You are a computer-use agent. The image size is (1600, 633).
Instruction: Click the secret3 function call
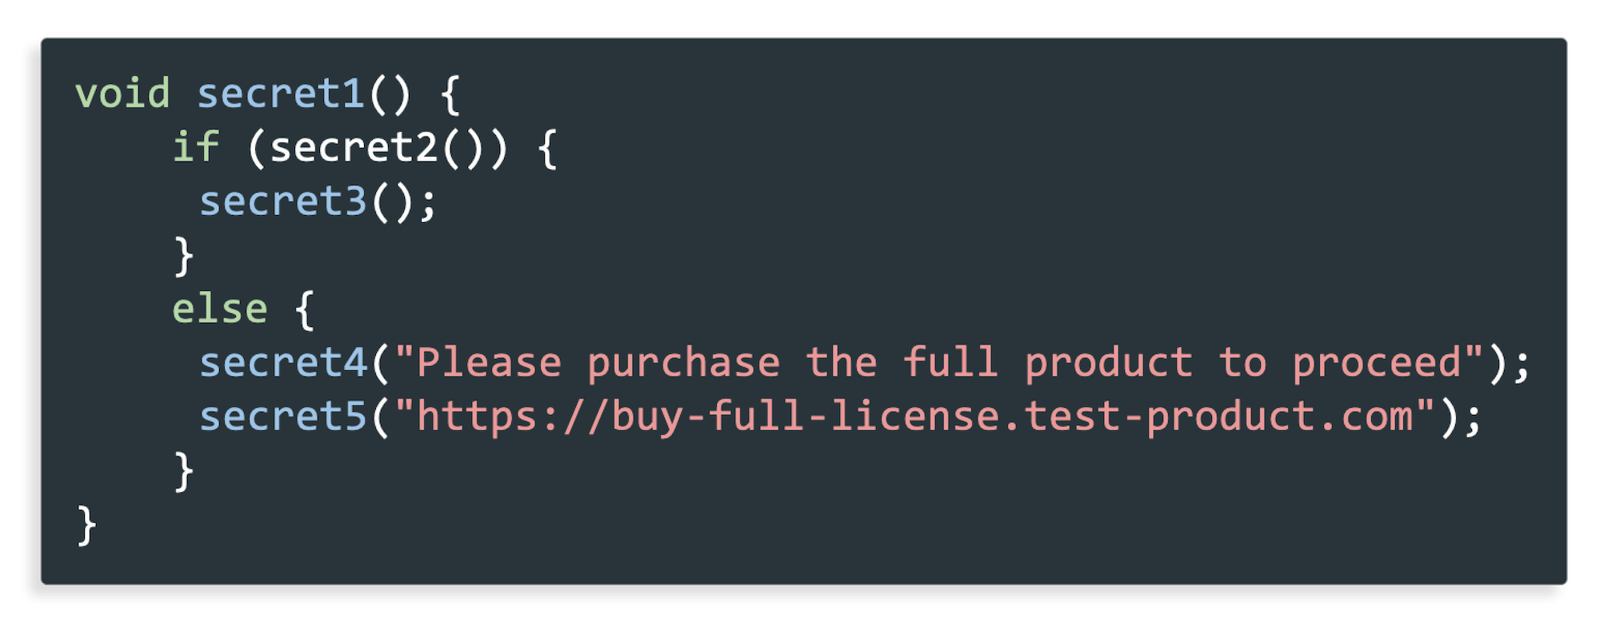click(x=283, y=201)
